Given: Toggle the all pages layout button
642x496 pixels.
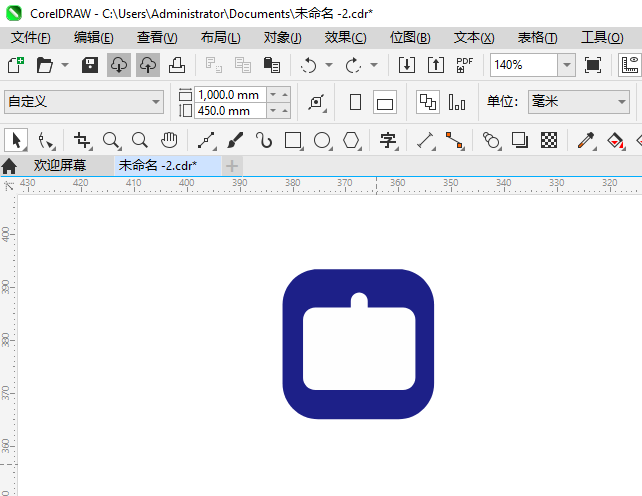Looking at the screenshot, I should (428, 102).
